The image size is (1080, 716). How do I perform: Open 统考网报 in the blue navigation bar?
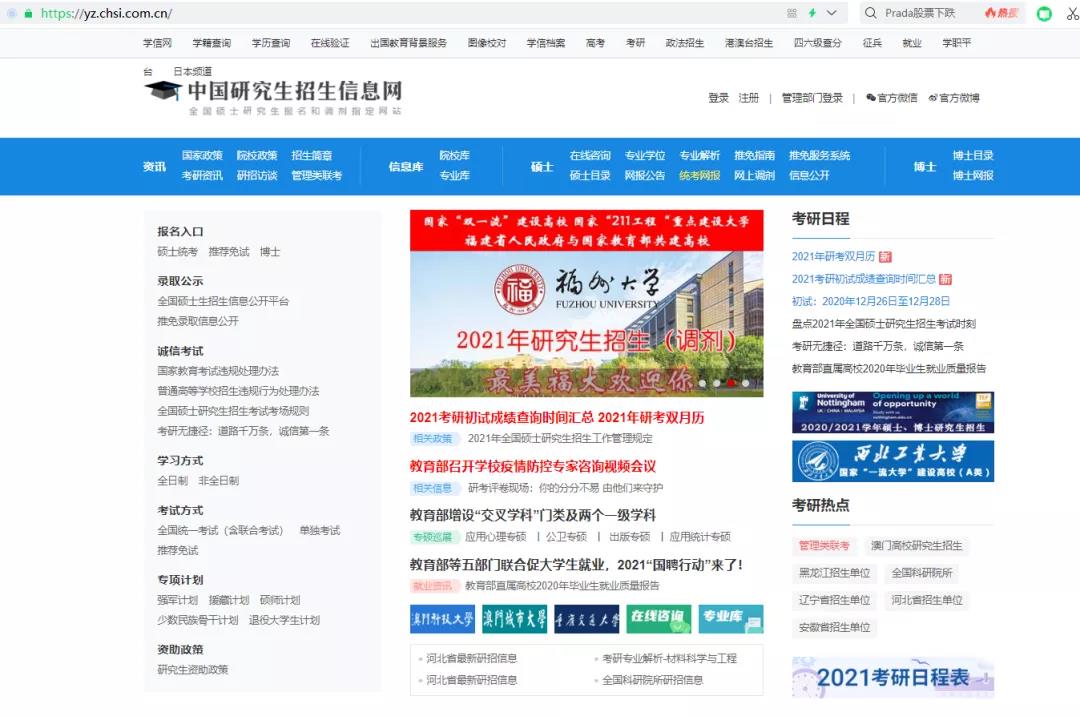tap(699, 175)
